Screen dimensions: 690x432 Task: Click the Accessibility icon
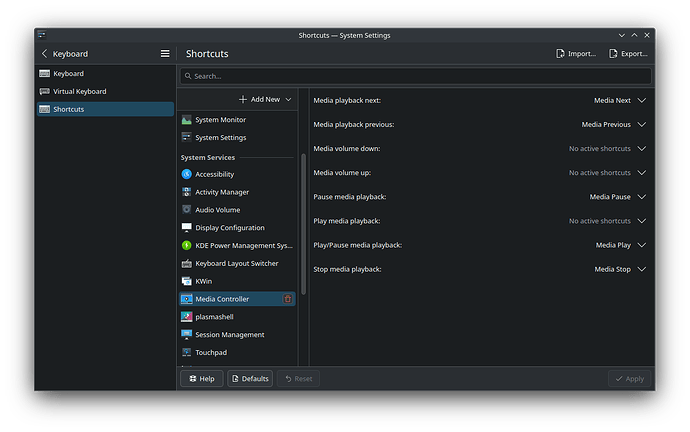coord(187,174)
